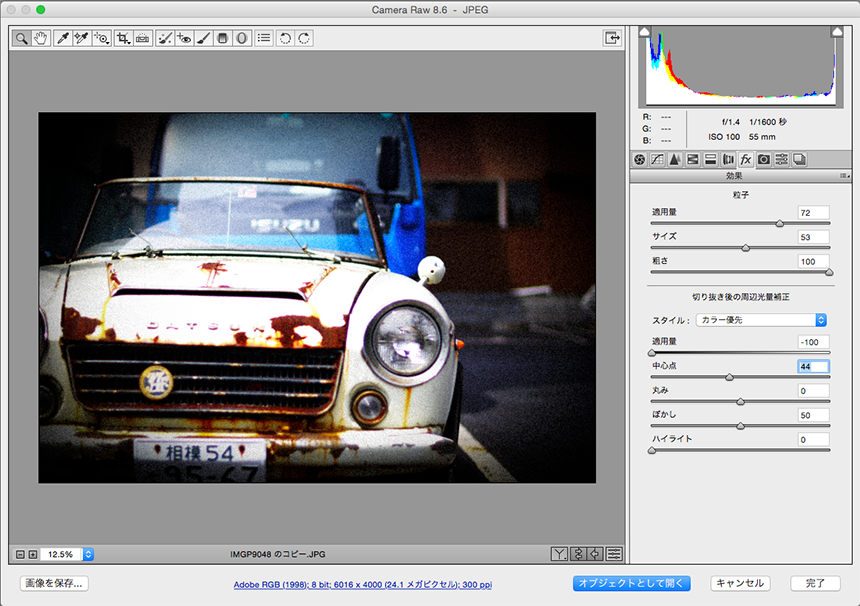
Task: Open the HSL / Grayscale panel tab
Action: [693, 160]
